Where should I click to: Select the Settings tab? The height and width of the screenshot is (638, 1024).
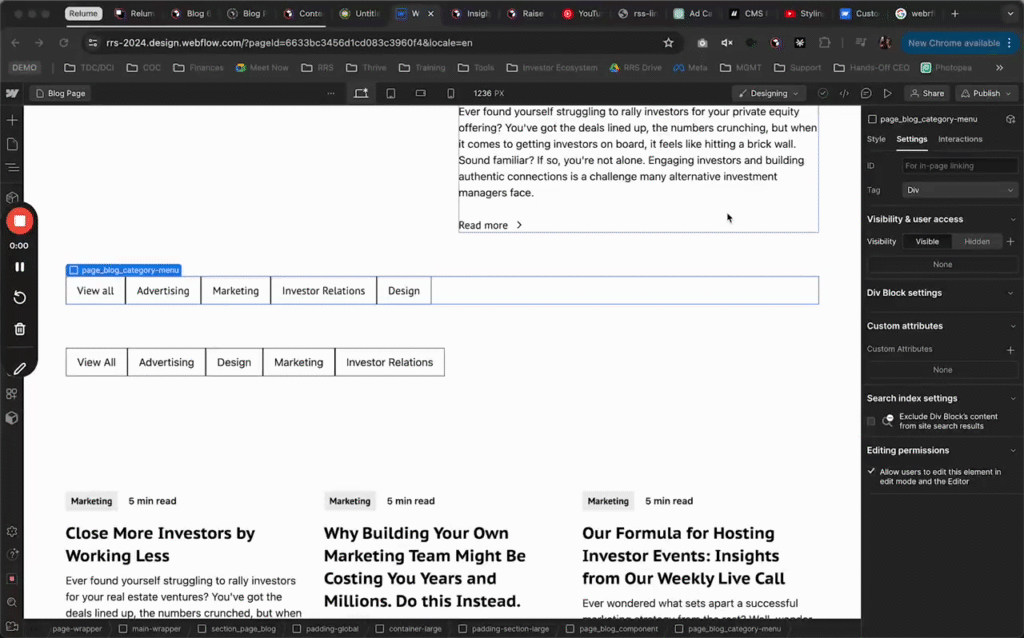click(x=912, y=139)
